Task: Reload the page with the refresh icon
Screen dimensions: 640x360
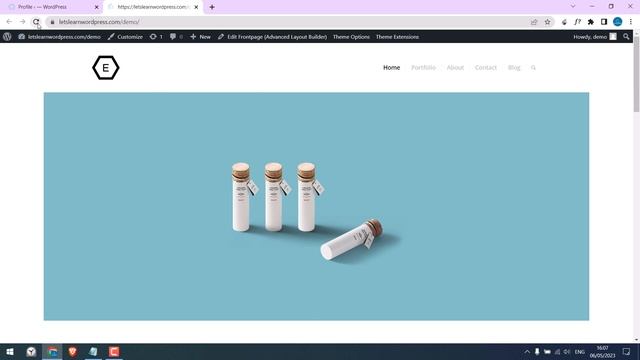Action: pyautogui.click(x=36, y=22)
